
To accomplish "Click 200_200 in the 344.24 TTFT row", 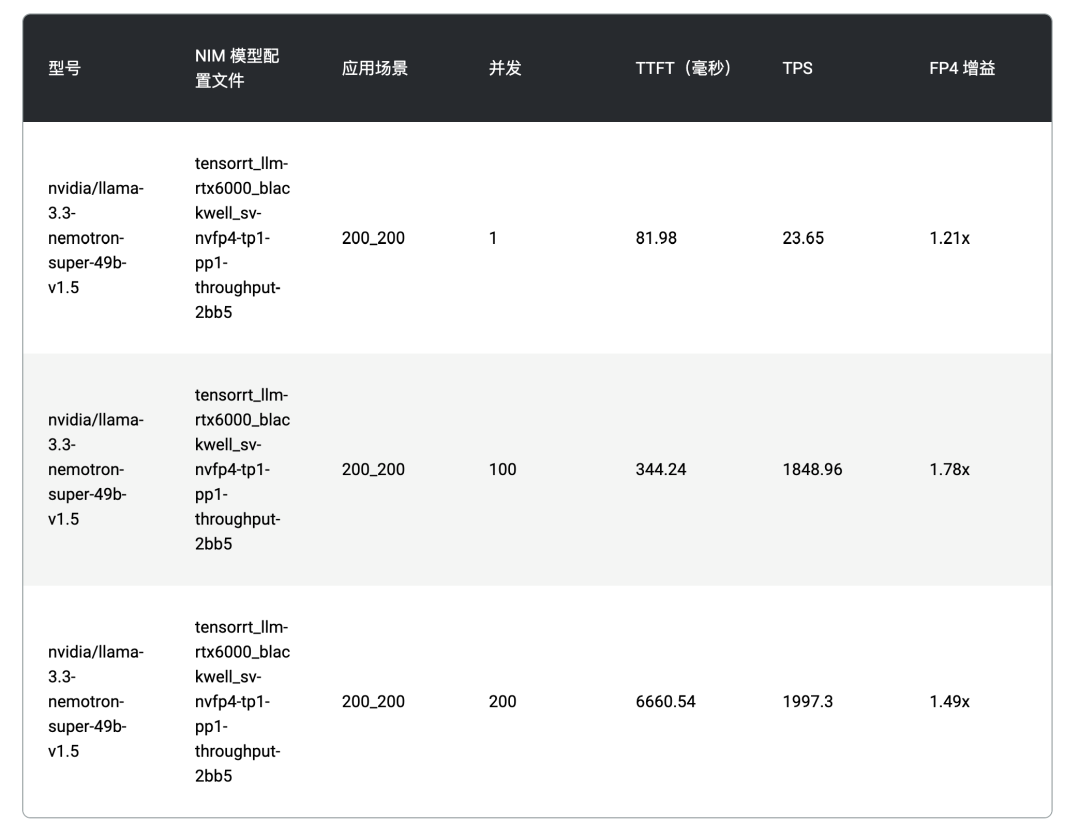I will (373, 470).
